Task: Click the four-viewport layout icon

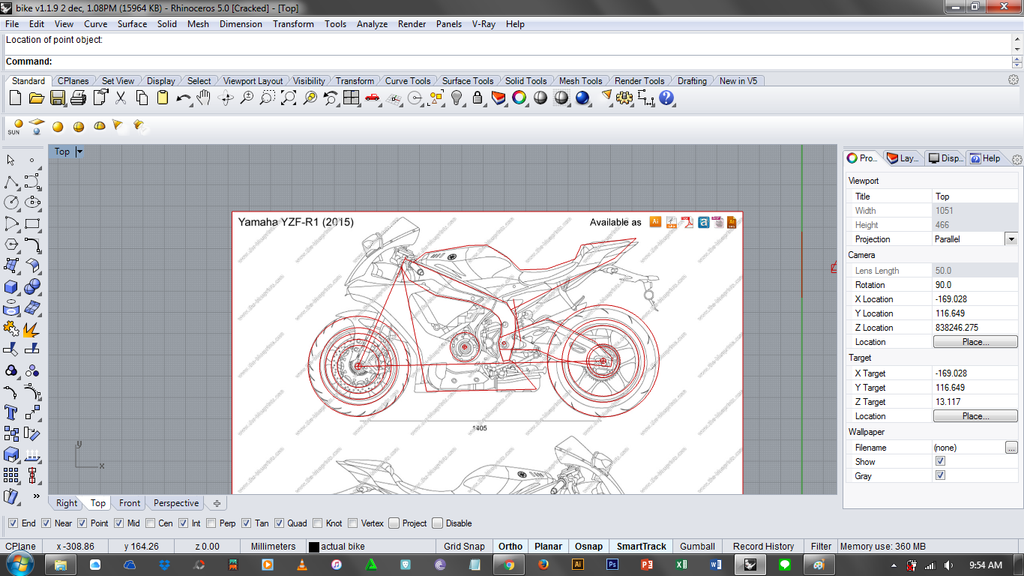Action: (x=351, y=99)
